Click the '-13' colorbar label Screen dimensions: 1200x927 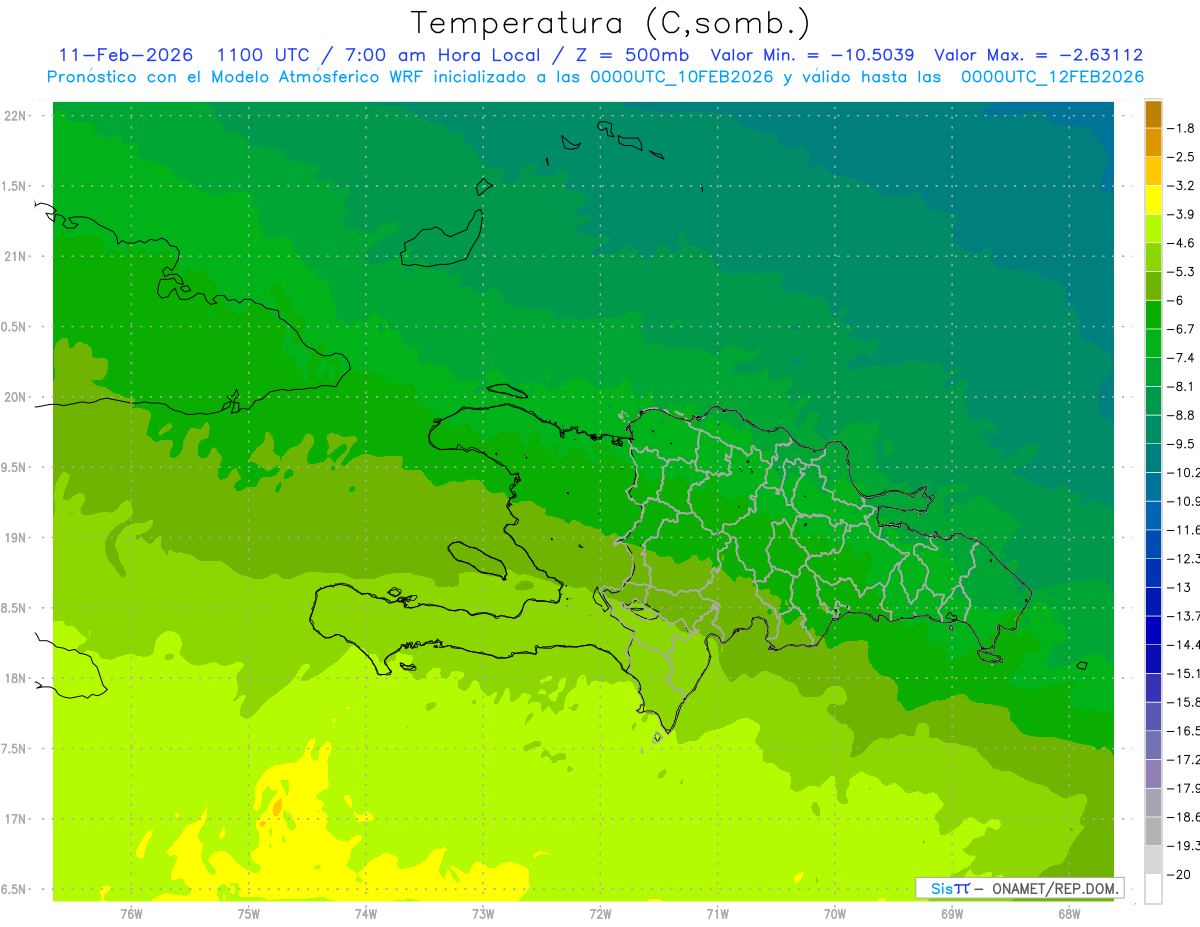1179,587
